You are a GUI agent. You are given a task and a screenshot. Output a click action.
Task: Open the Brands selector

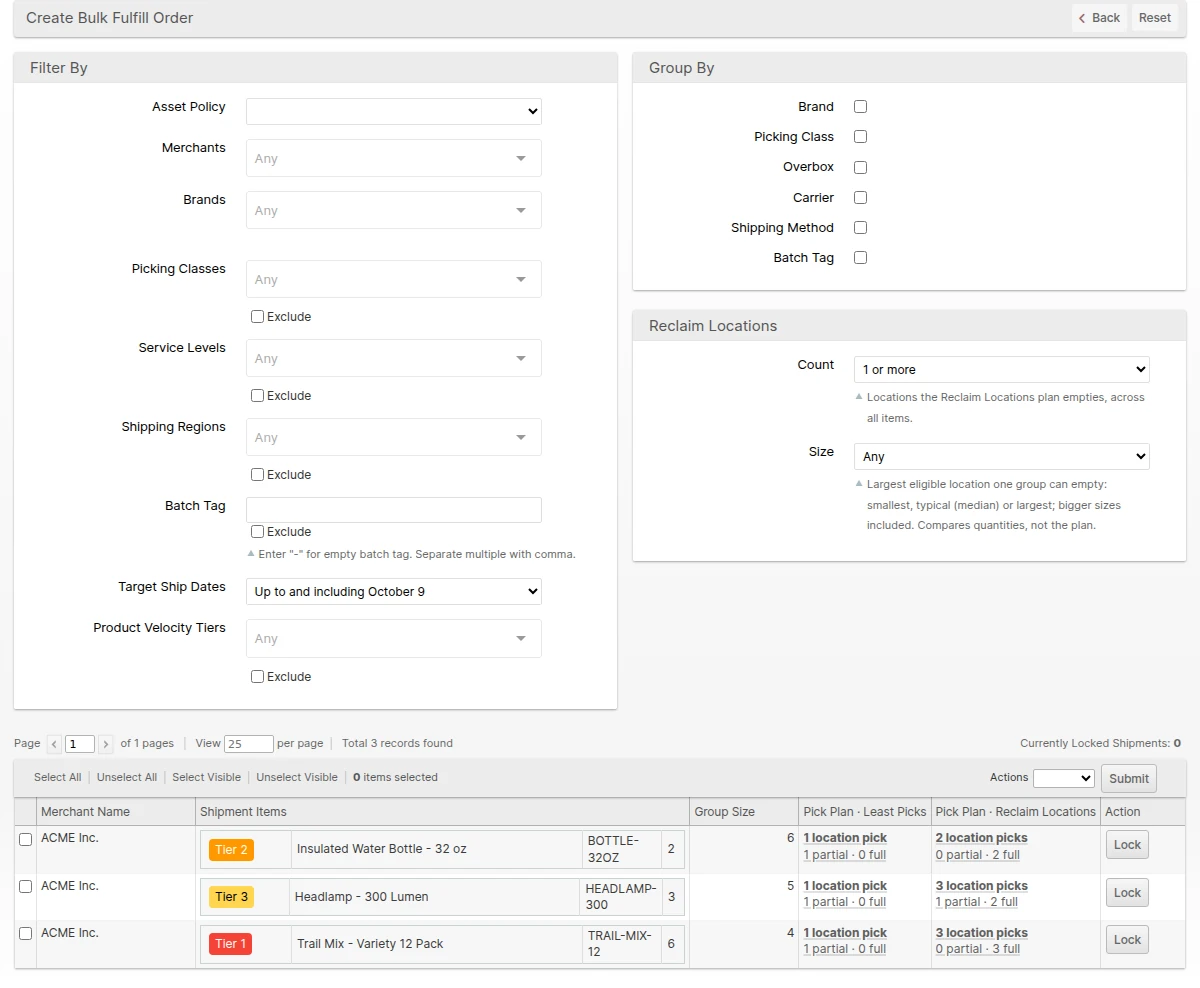[x=394, y=210]
